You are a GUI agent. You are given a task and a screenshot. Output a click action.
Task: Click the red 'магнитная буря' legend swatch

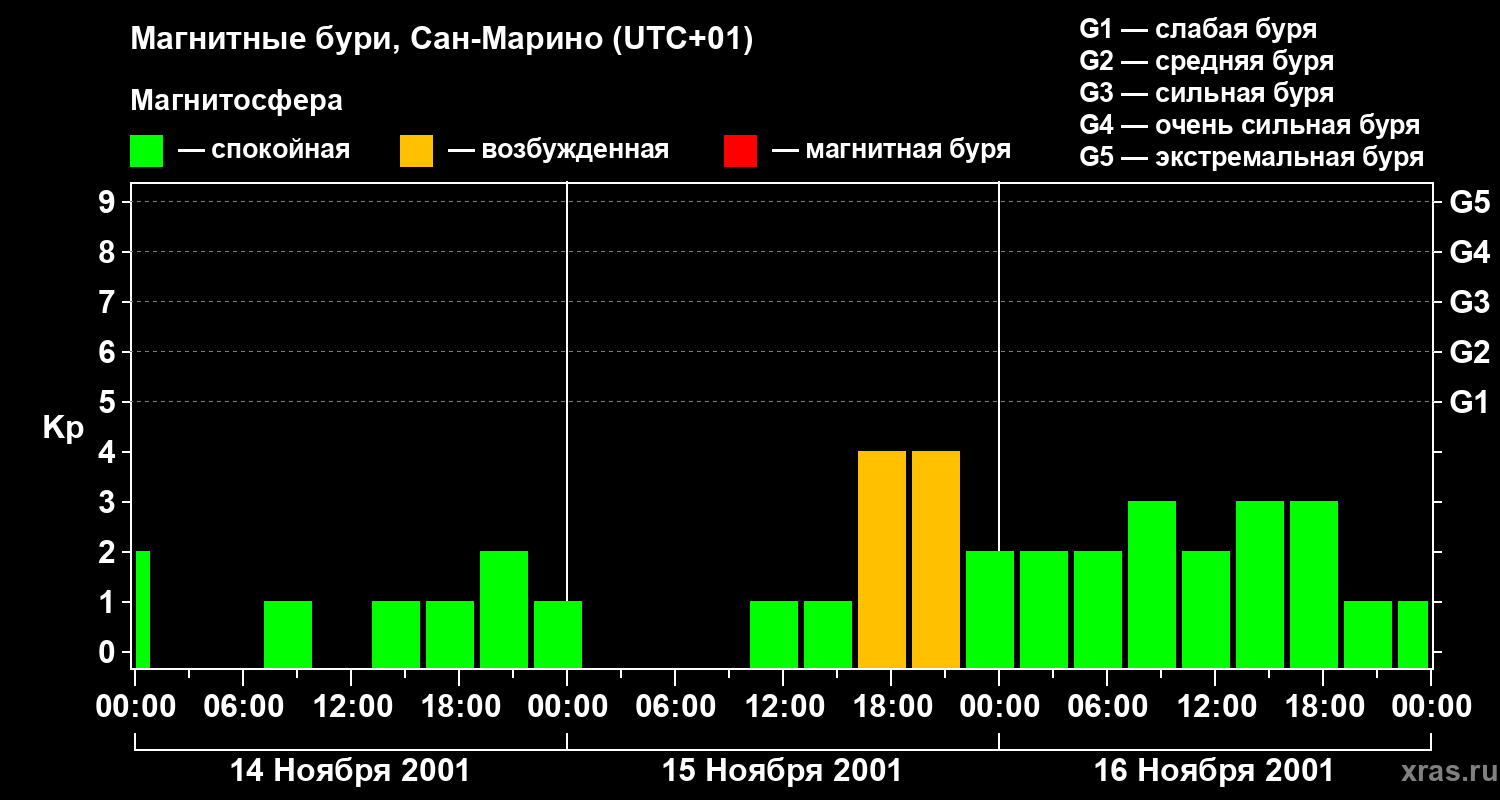tap(740, 151)
